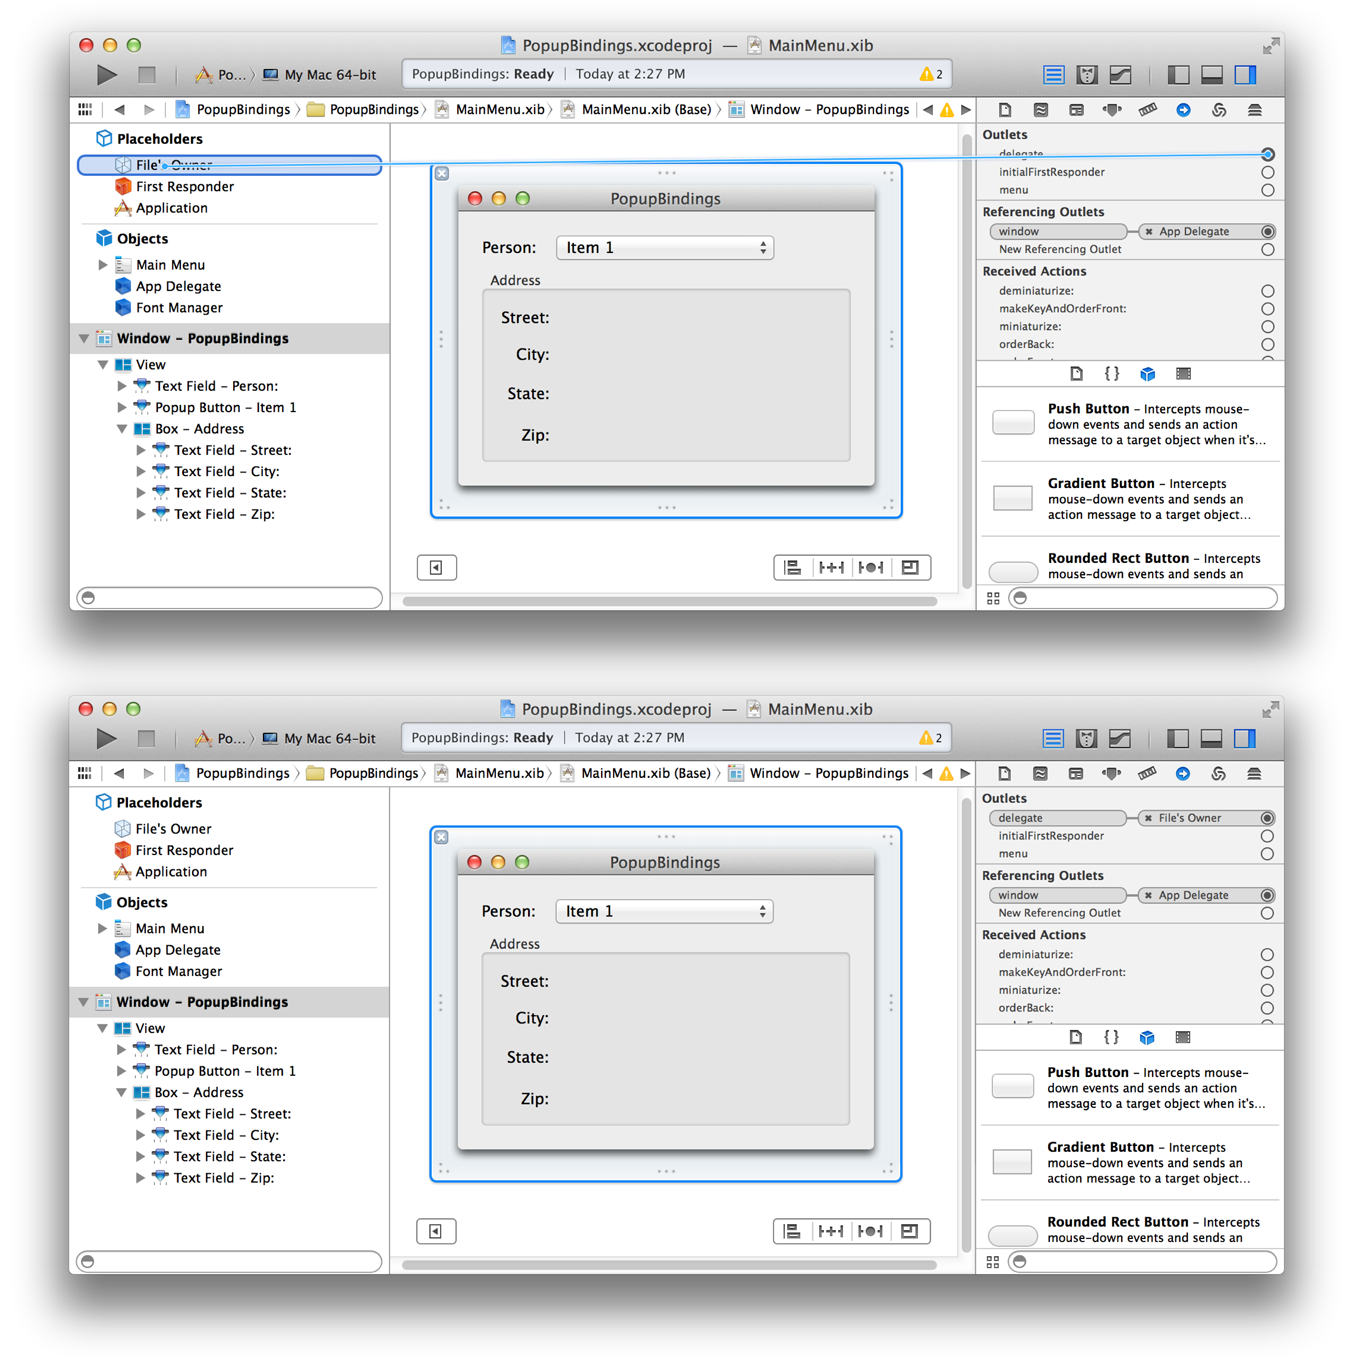1353x1369 pixels.
Task: Expand Main Menu in top window outline
Action: click(103, 265)
